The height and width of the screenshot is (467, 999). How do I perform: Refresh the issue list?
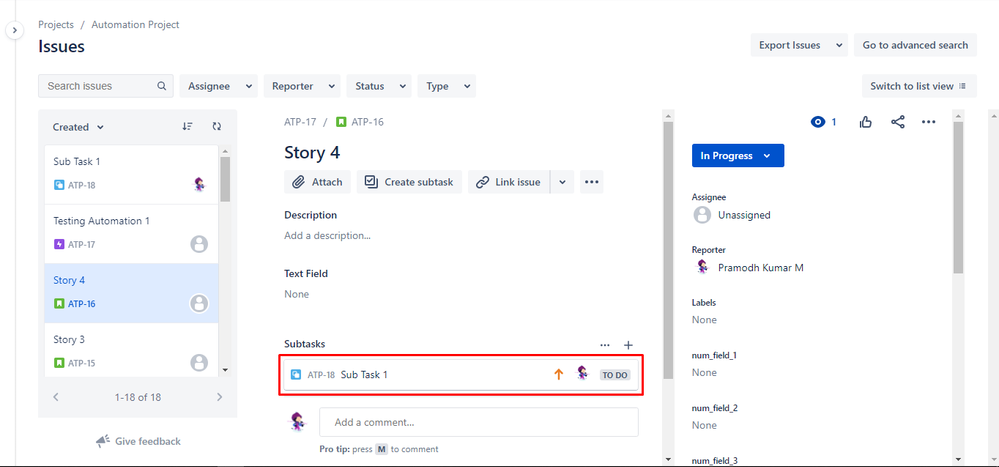(x=217, y=127)
